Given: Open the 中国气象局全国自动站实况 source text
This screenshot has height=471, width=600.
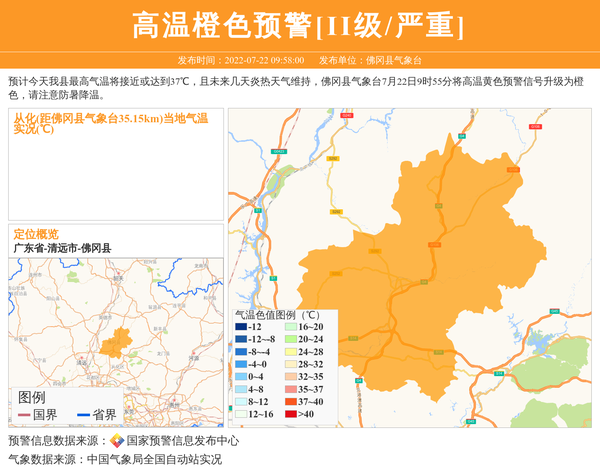Looking at the screenshot, I should [x=154, y=460].
